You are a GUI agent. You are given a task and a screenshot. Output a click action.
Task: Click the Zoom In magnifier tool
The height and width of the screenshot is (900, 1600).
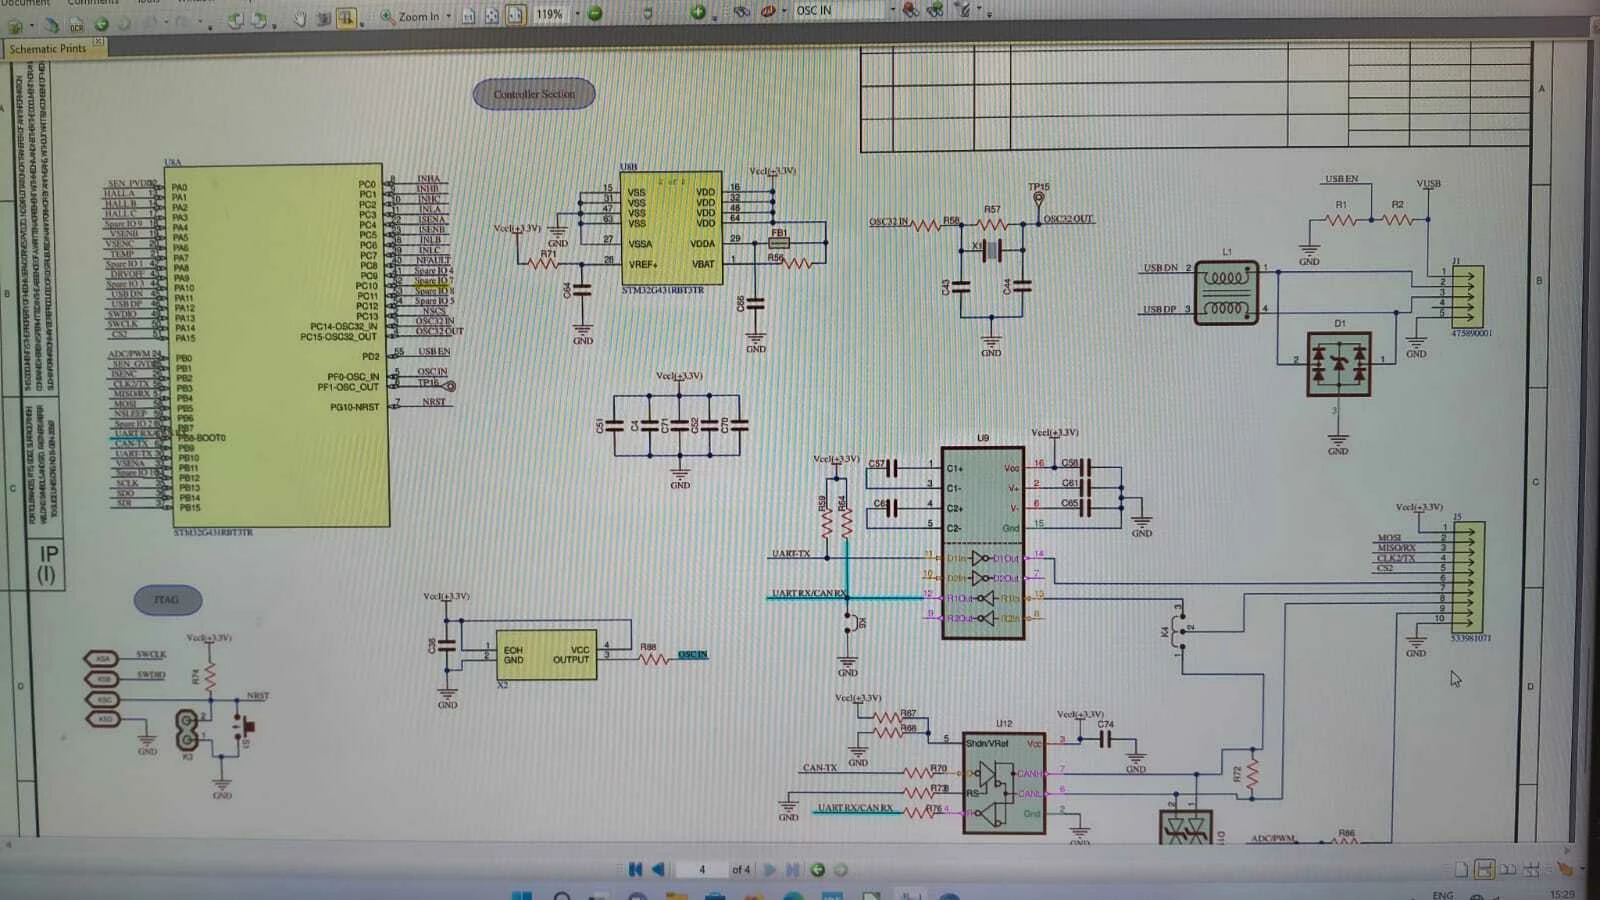coord(387,16)
